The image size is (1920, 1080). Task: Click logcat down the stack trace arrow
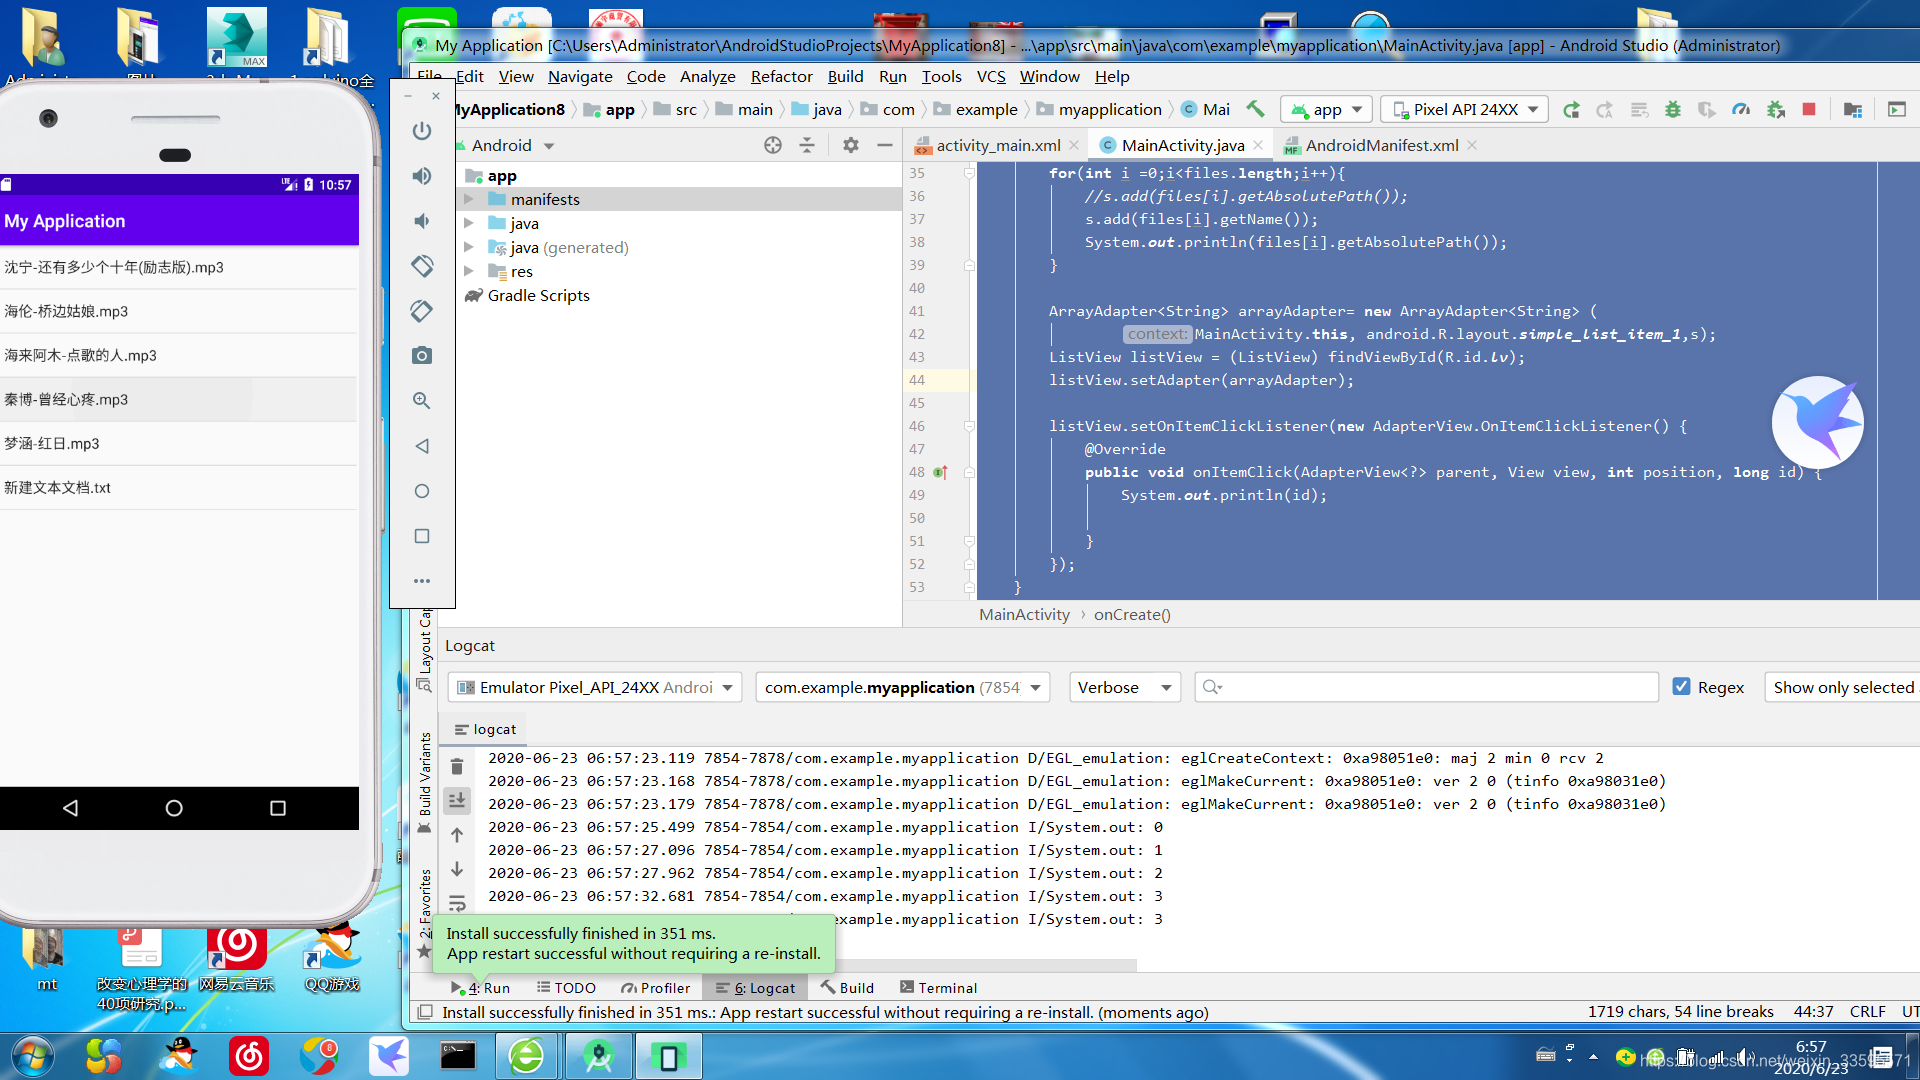click(x=457, y=869)
